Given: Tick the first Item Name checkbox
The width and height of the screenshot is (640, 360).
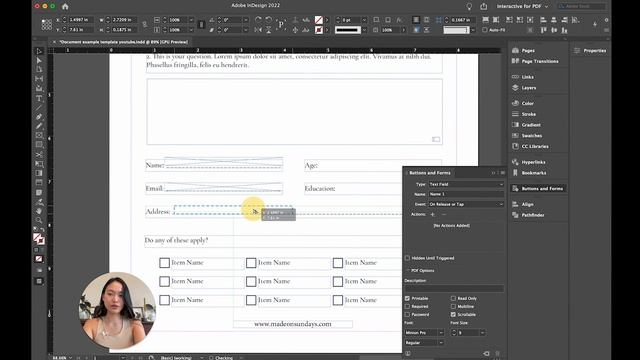Looking at the screenshot, I should coord(164,263).
